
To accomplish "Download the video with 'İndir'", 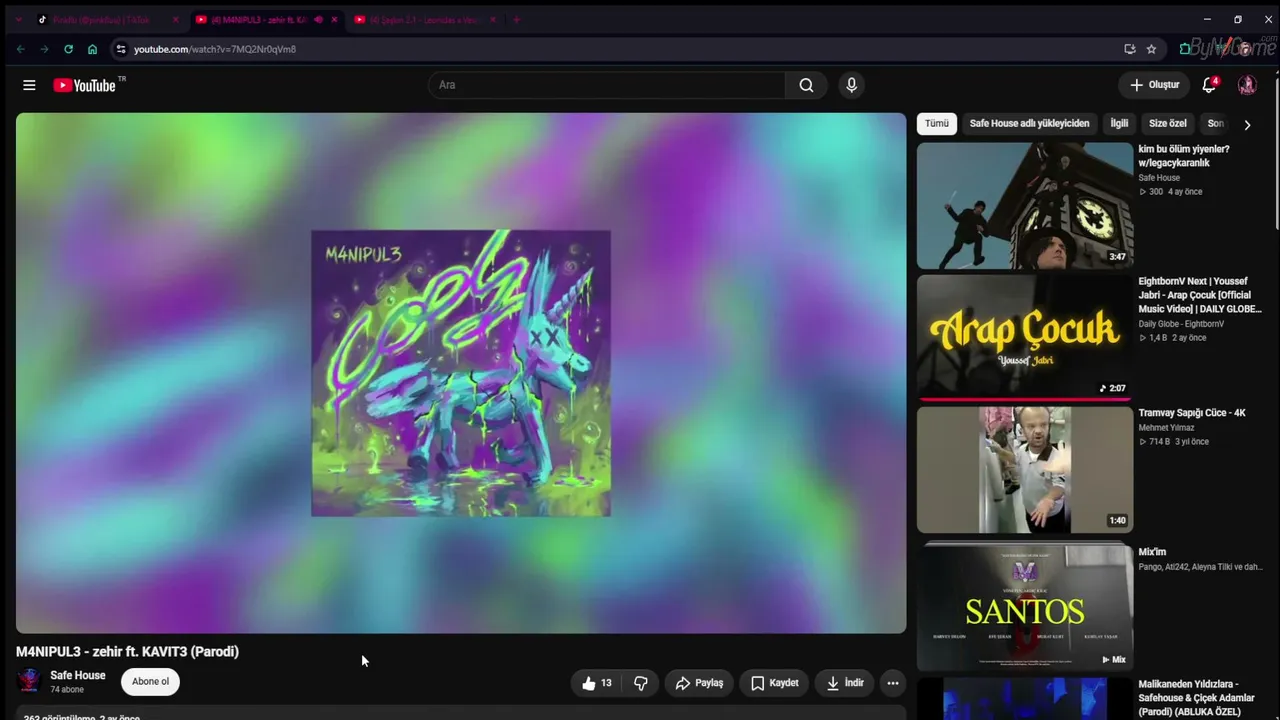I will [x=845, y=683].
